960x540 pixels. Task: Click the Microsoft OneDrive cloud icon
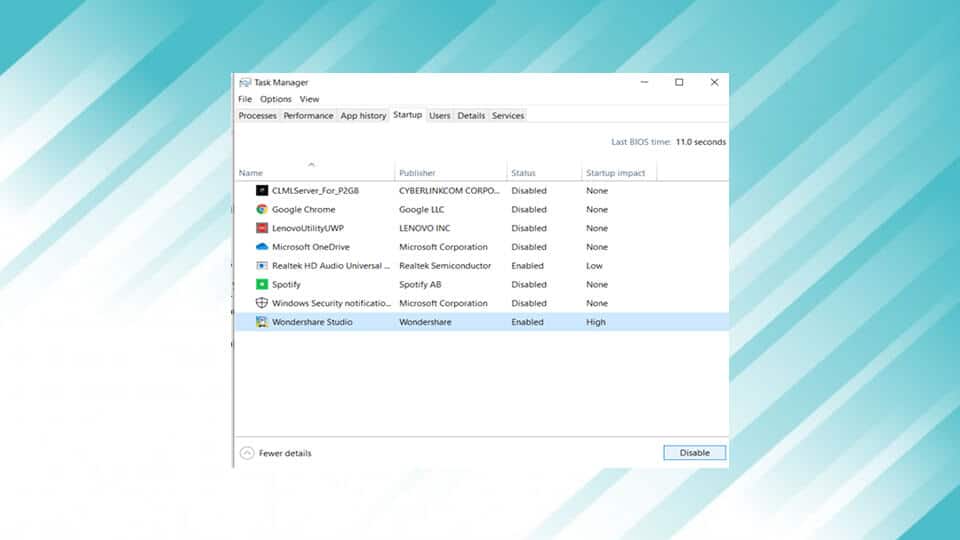[x=262, y=247]
